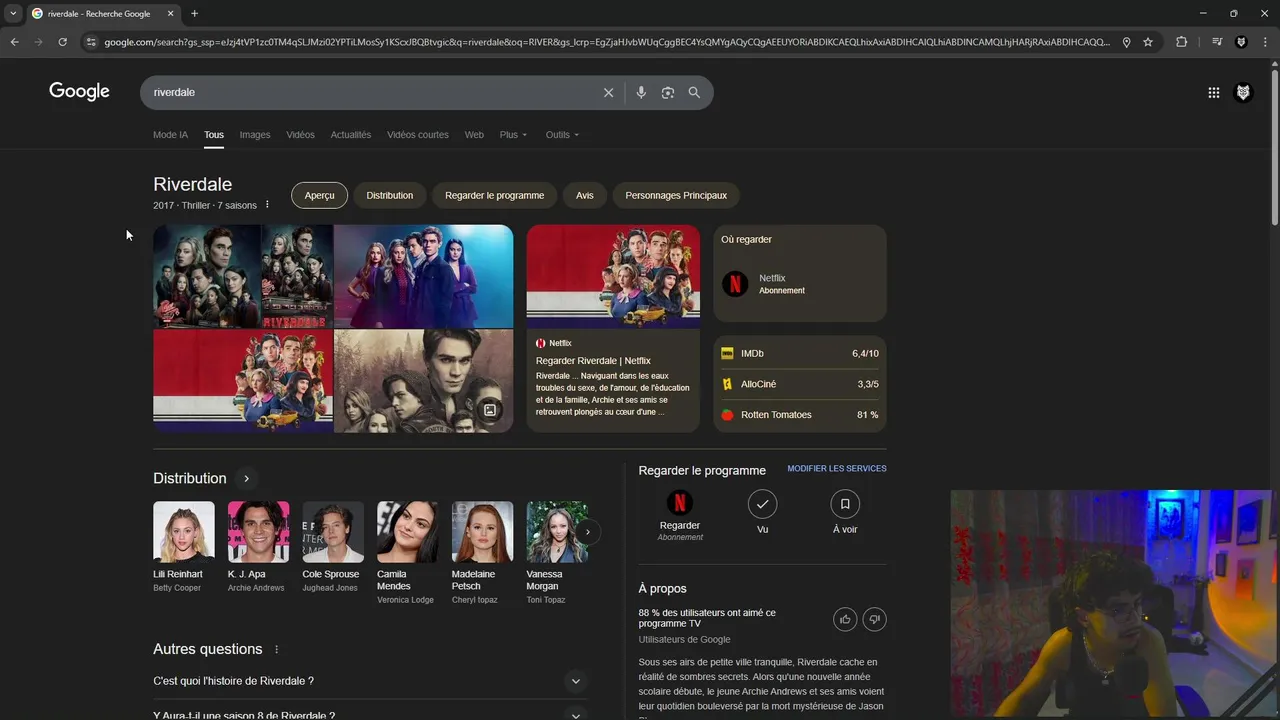Open the Outils dropdown
The width and height of the screenshot is (1280, 720).
click(562, 135)
